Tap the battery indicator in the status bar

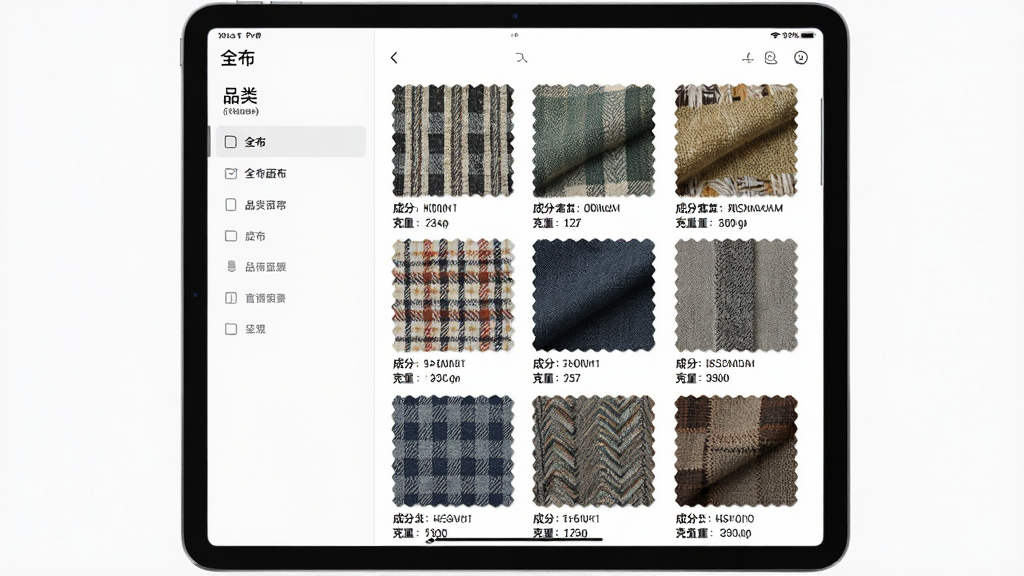[808, 35]
